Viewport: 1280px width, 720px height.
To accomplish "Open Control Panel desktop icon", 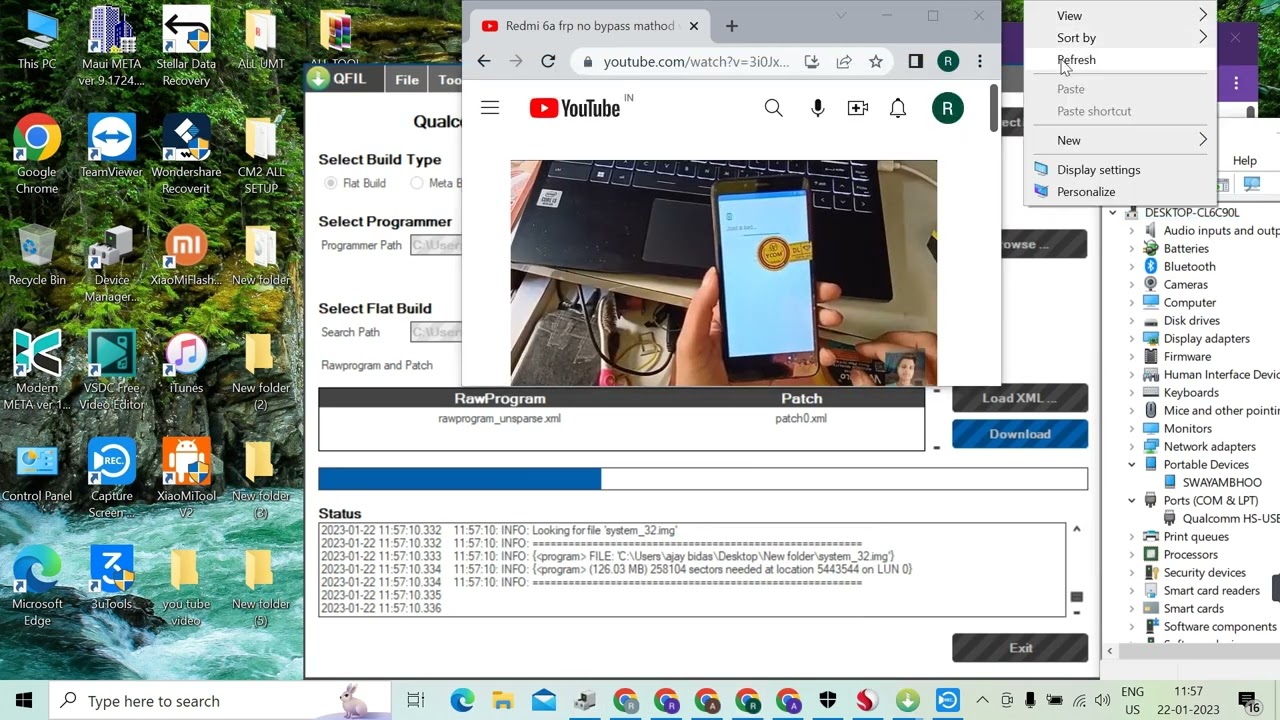I will 37,471.
